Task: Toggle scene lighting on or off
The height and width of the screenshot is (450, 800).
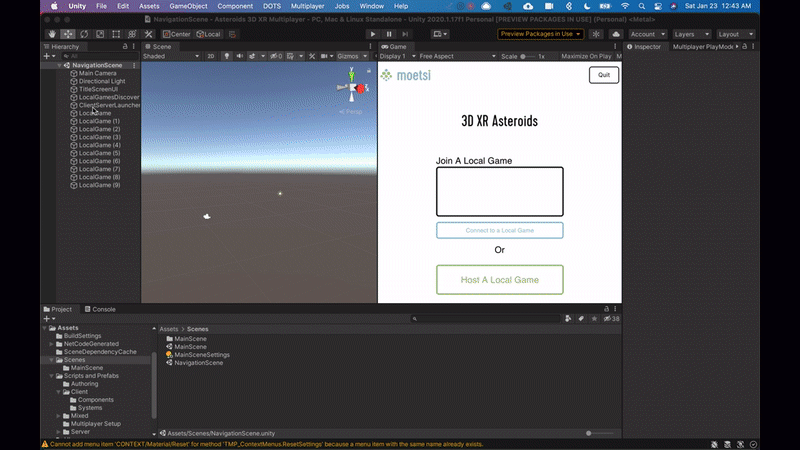Action: 227,57
